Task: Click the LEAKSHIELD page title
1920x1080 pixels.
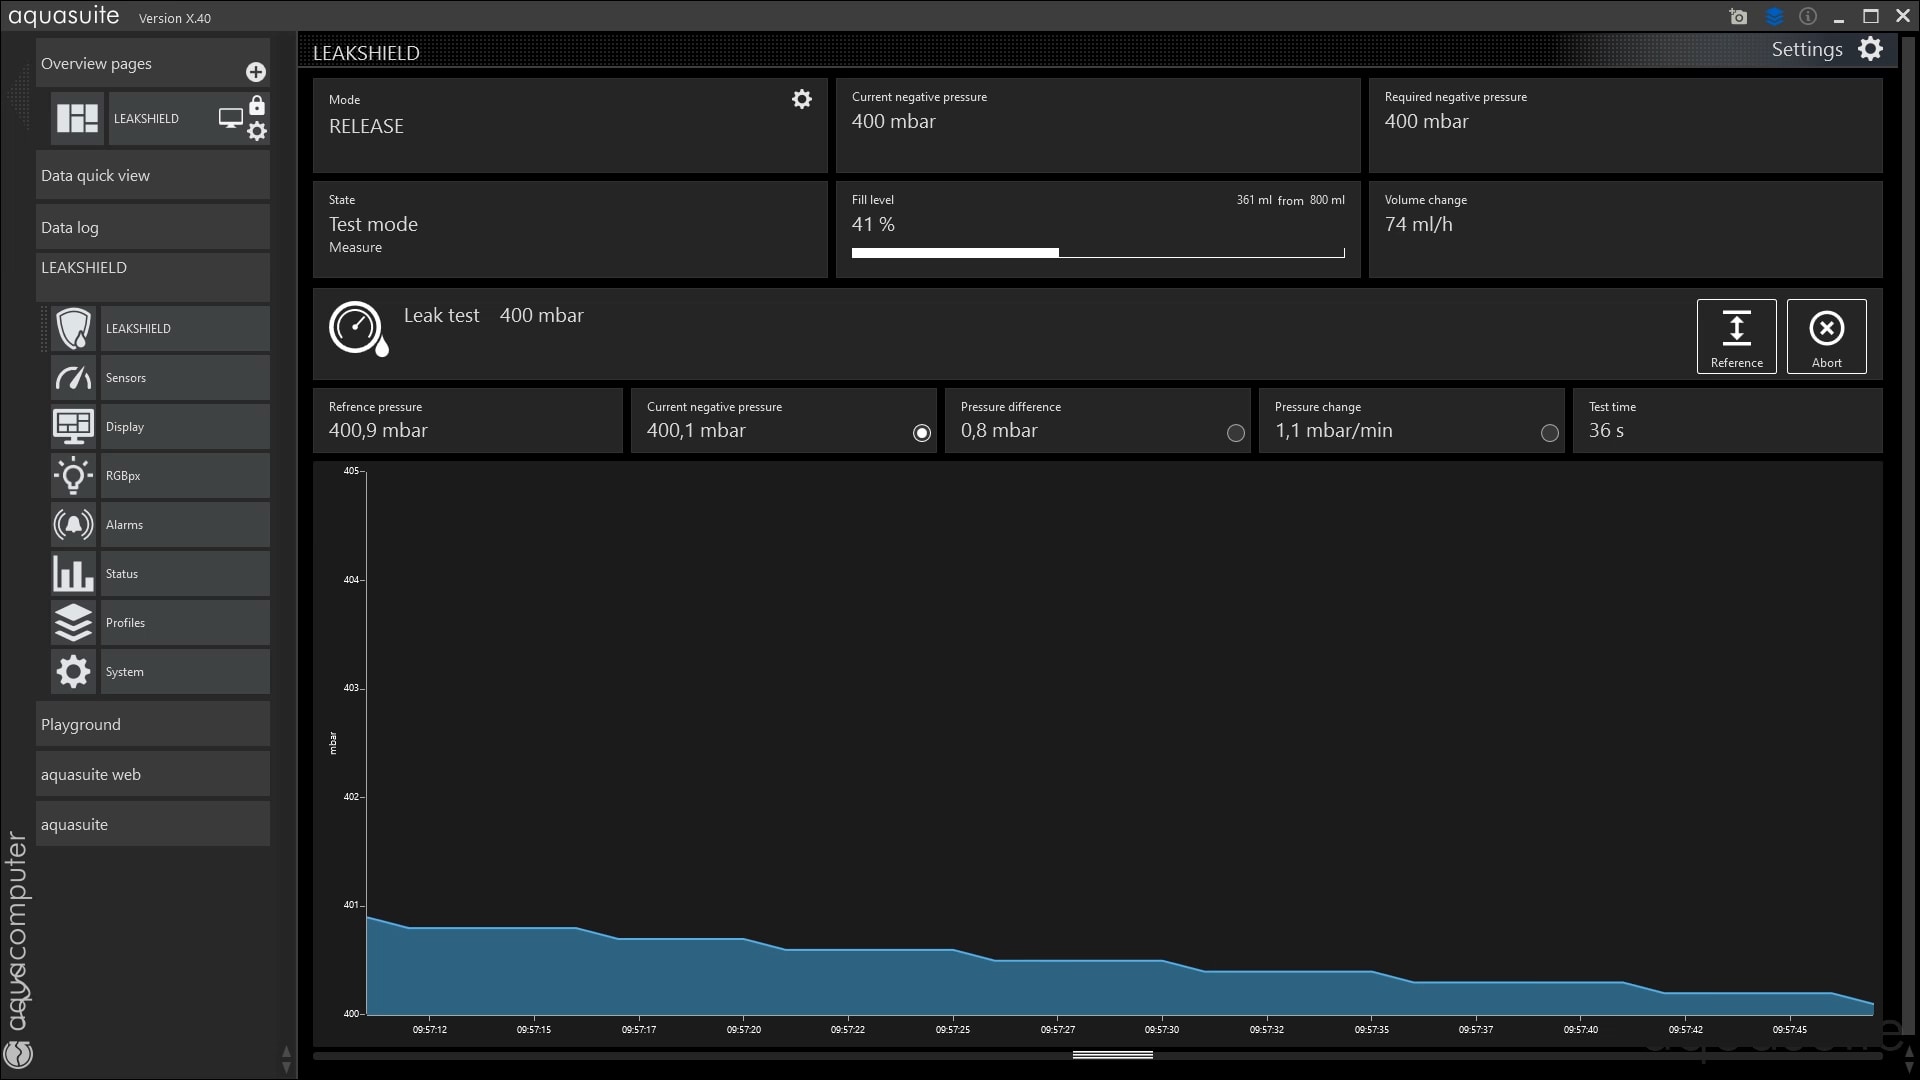Action: pyautogui.click(x=366, y=53)
